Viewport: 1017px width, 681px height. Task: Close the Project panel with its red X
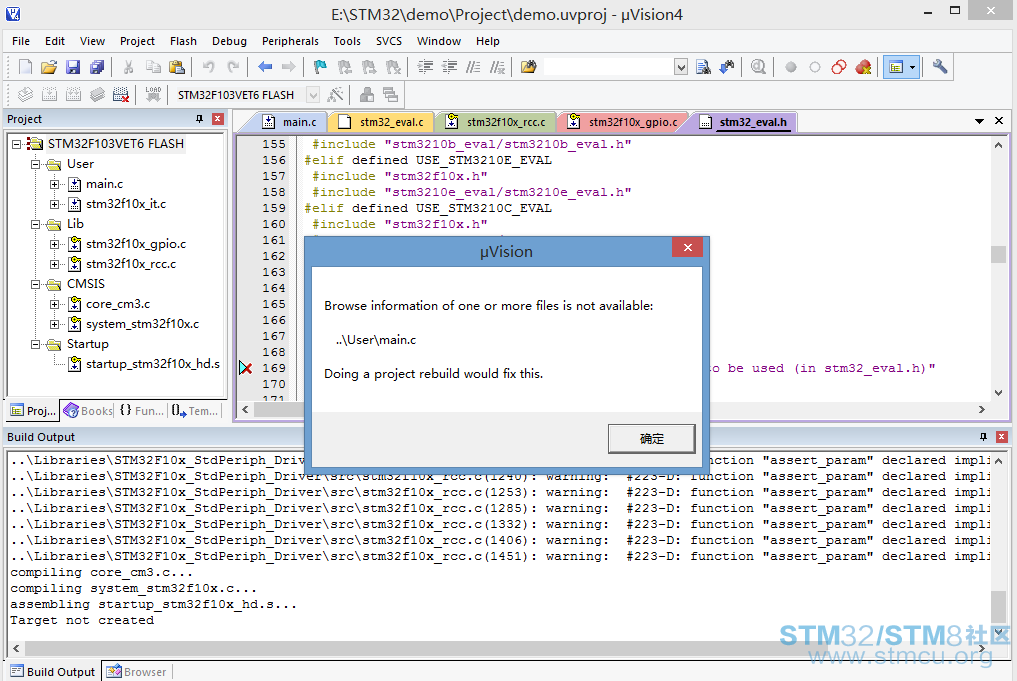click(218, 119)
